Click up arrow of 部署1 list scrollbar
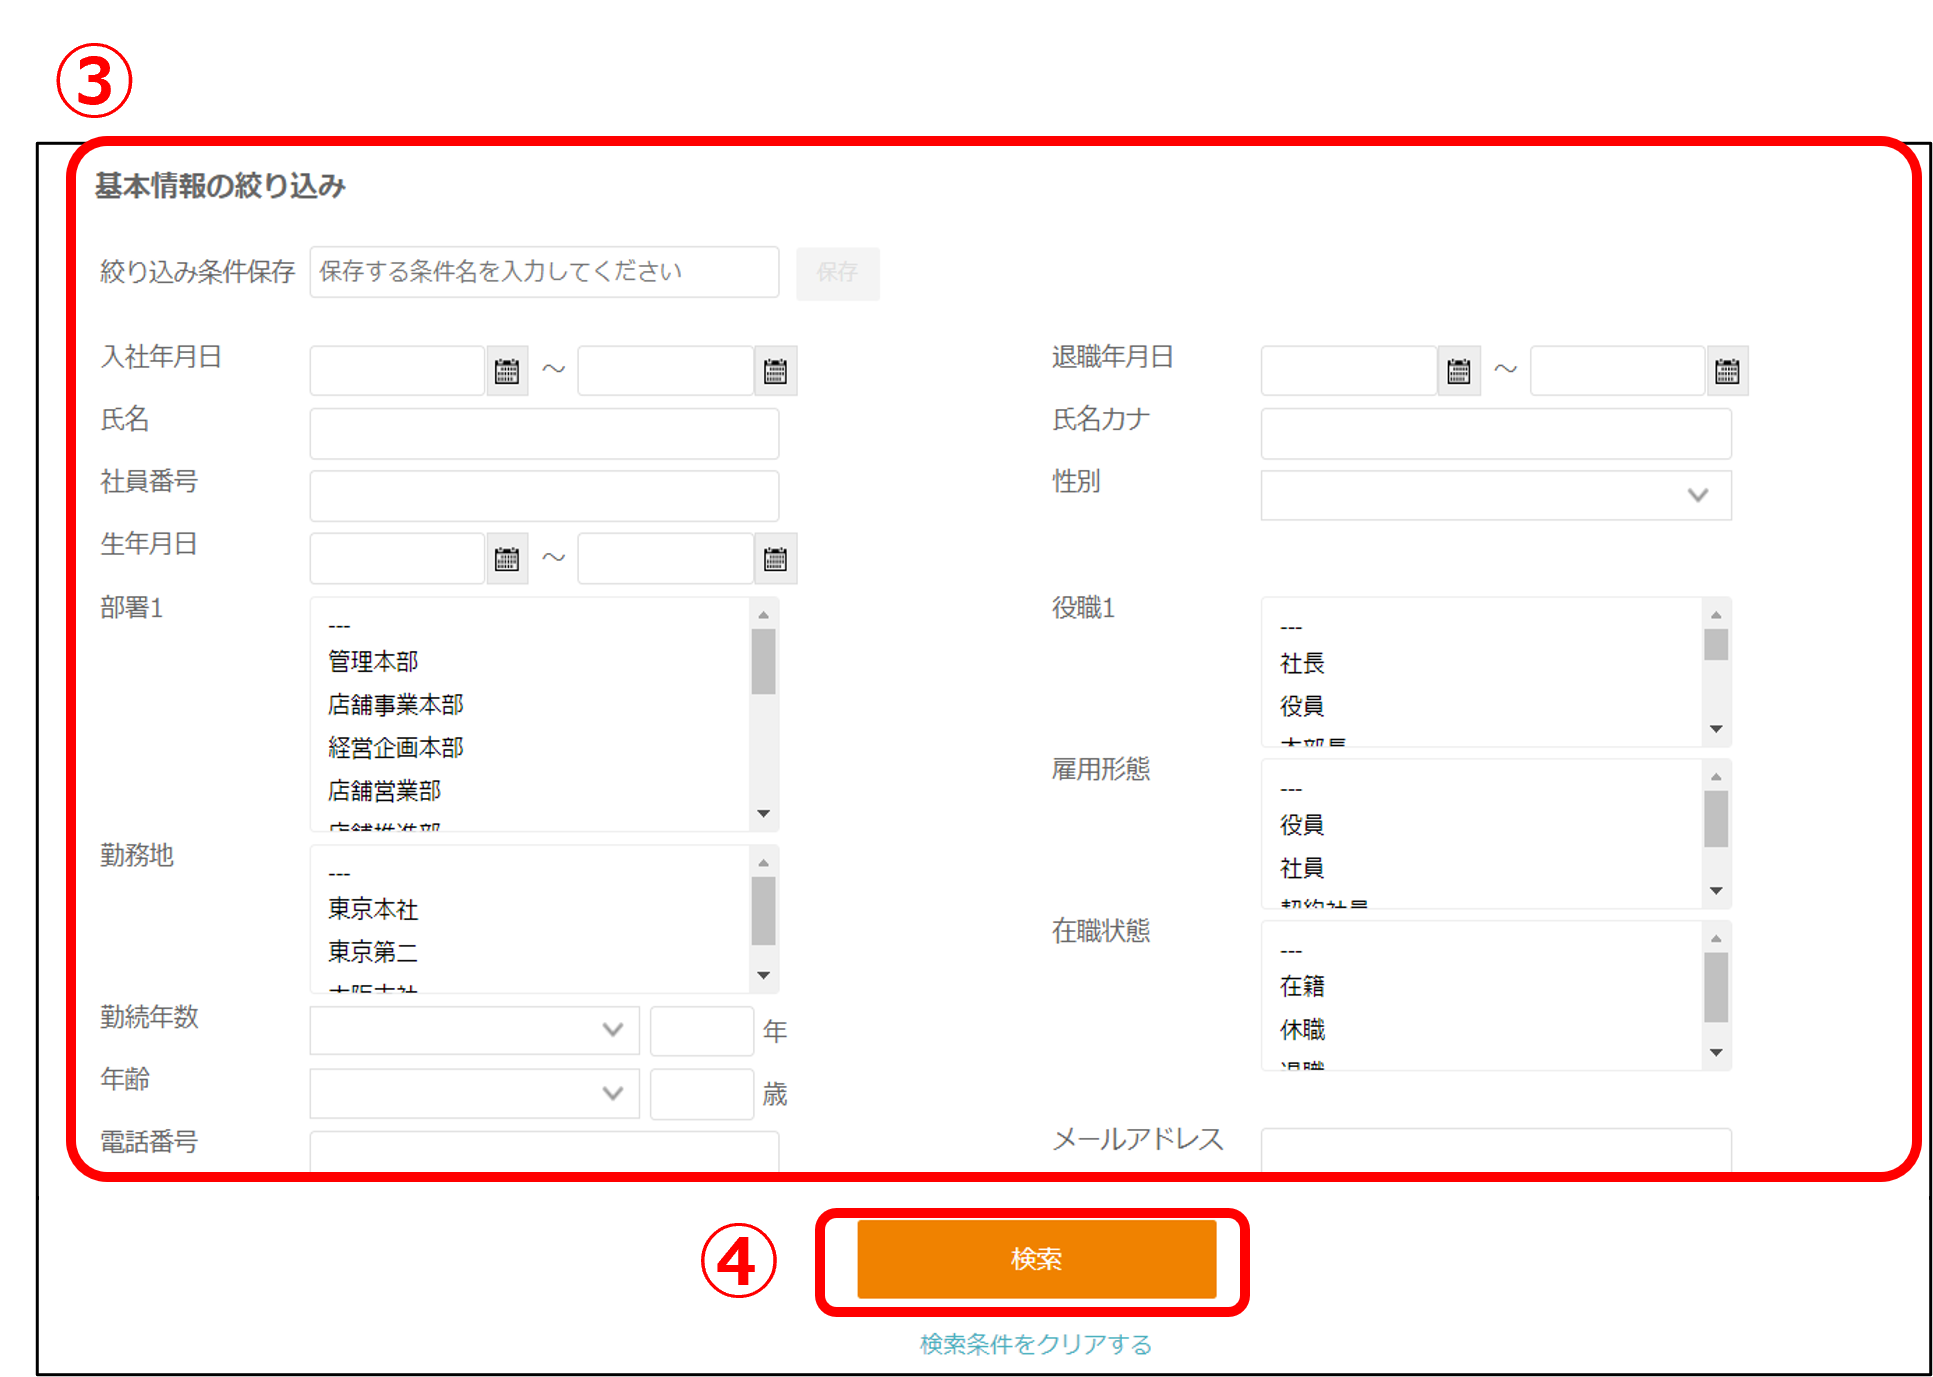Screen dimensions: 1933x1377 coord(764,614)
